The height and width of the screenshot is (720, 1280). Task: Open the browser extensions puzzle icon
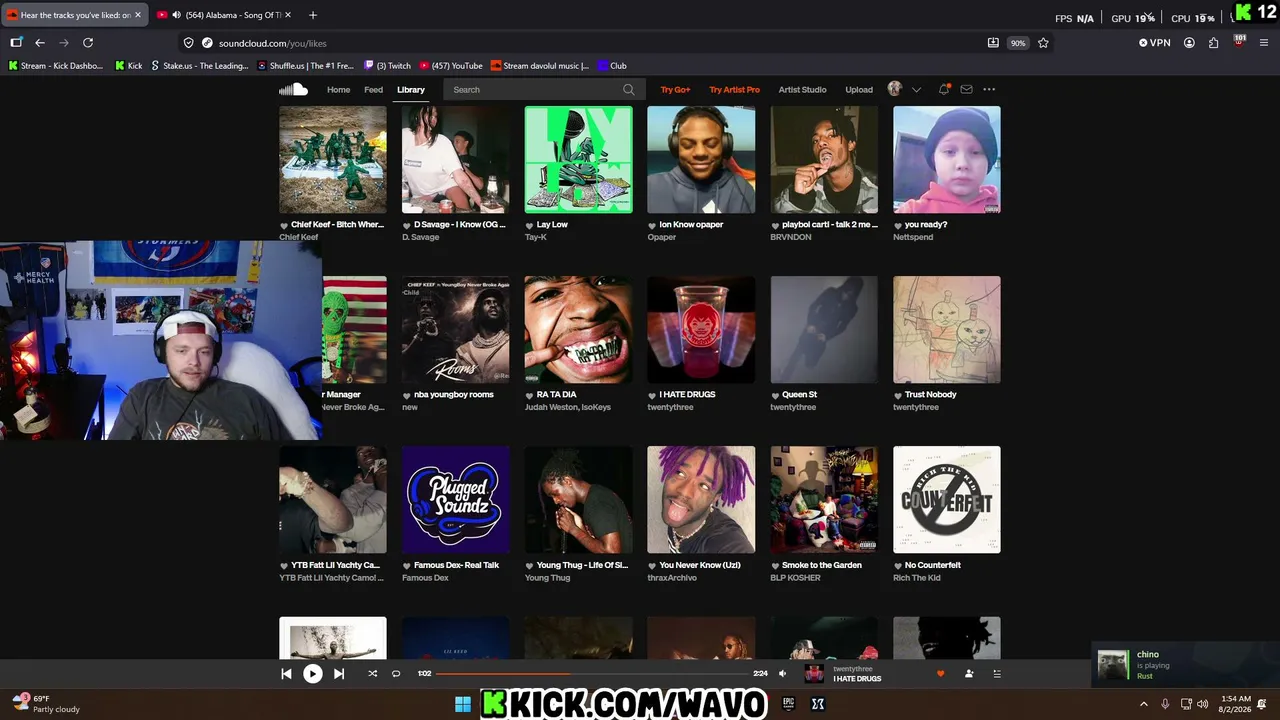[x=1213, y=43]
